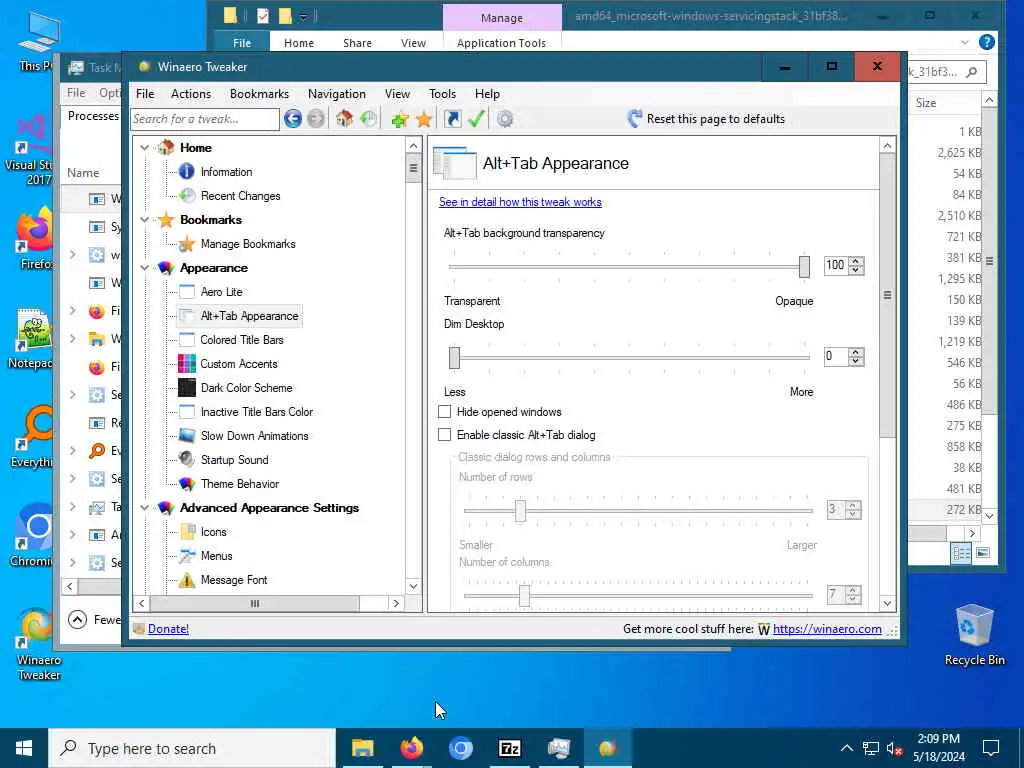Select Dark Color Scheme tweak
The width and height of the screenshot is (1024, 768).
pyautogui.click(x=246, y=388)
